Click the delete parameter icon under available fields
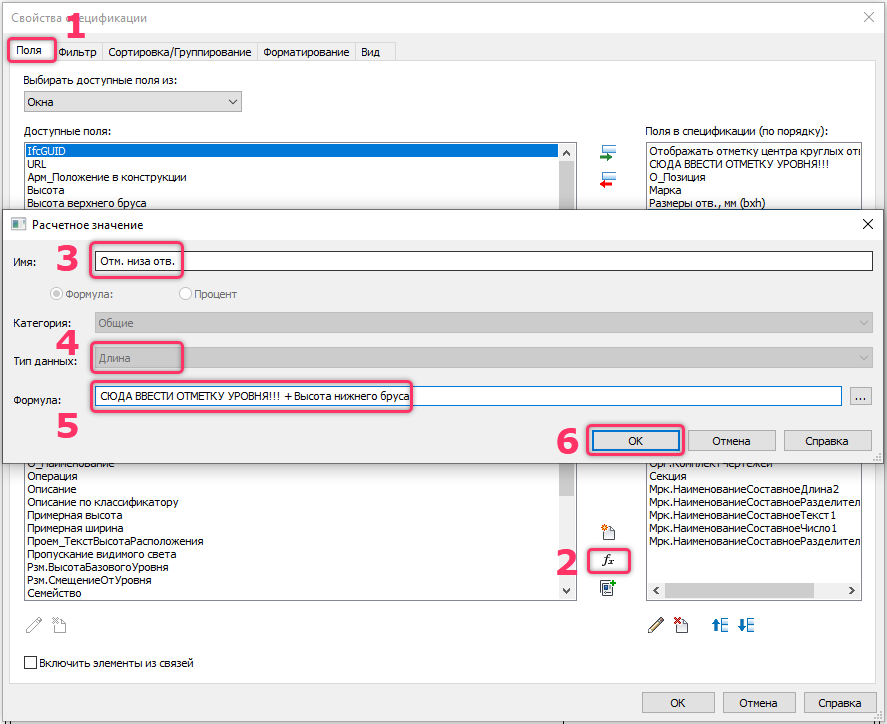Viewport: 887px width, 724px height. pyautogui.click(x=59, y=625)
